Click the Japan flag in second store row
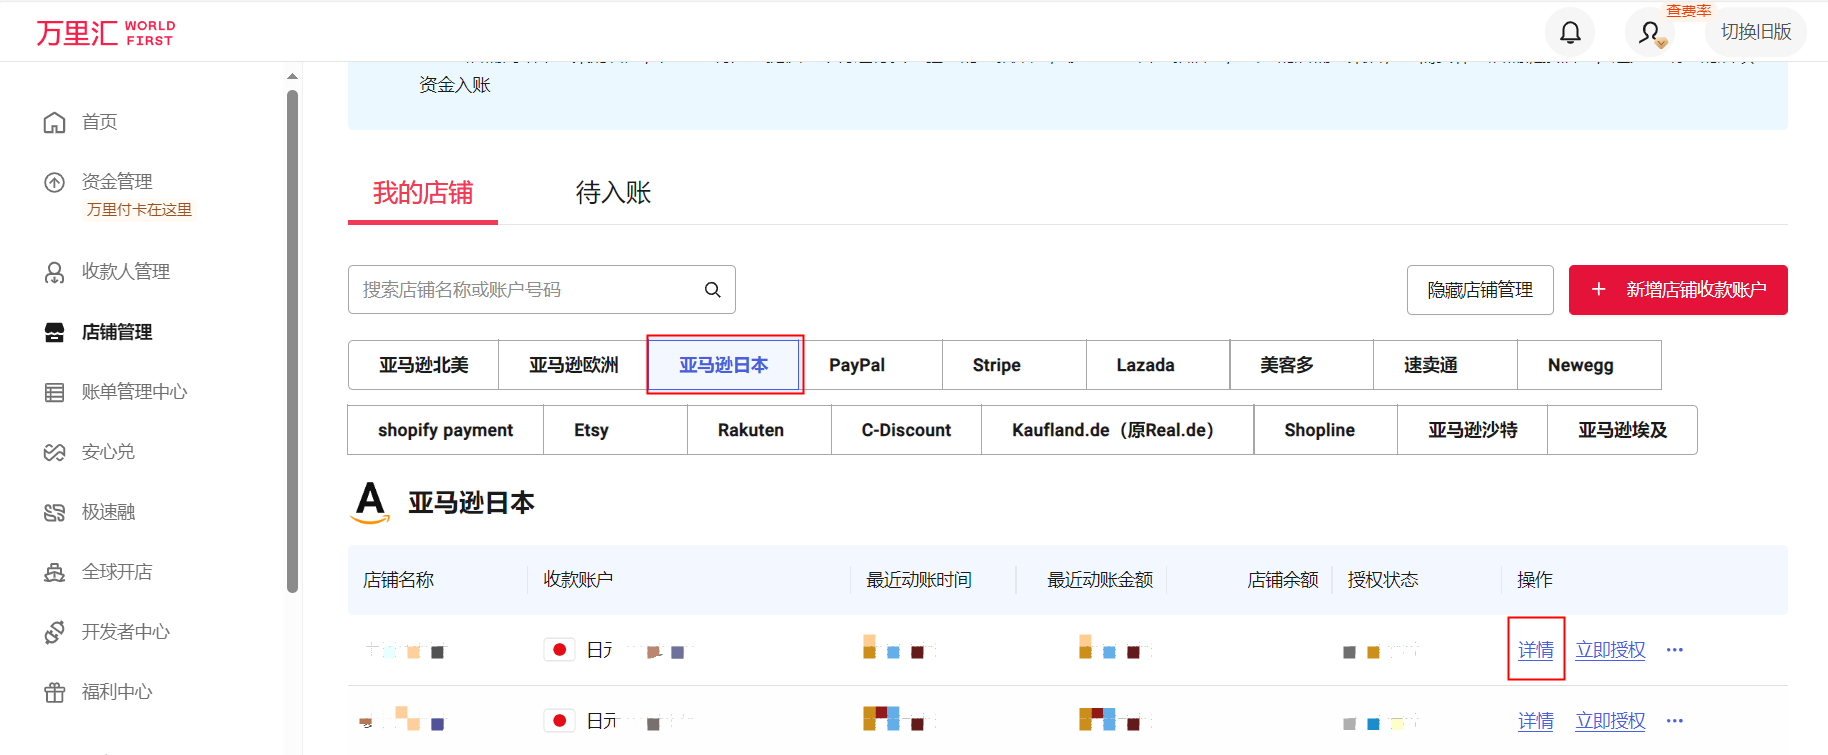Viewport: 1828px width, 755px height. 559,720
